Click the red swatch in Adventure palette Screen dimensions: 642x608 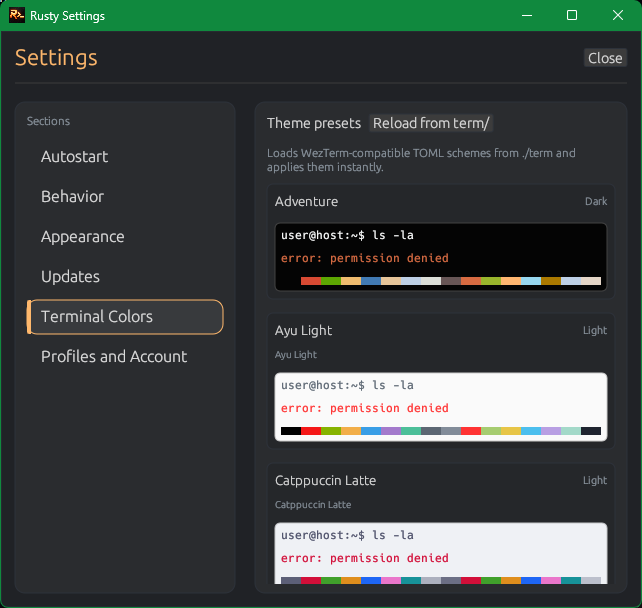pos(311,281)
